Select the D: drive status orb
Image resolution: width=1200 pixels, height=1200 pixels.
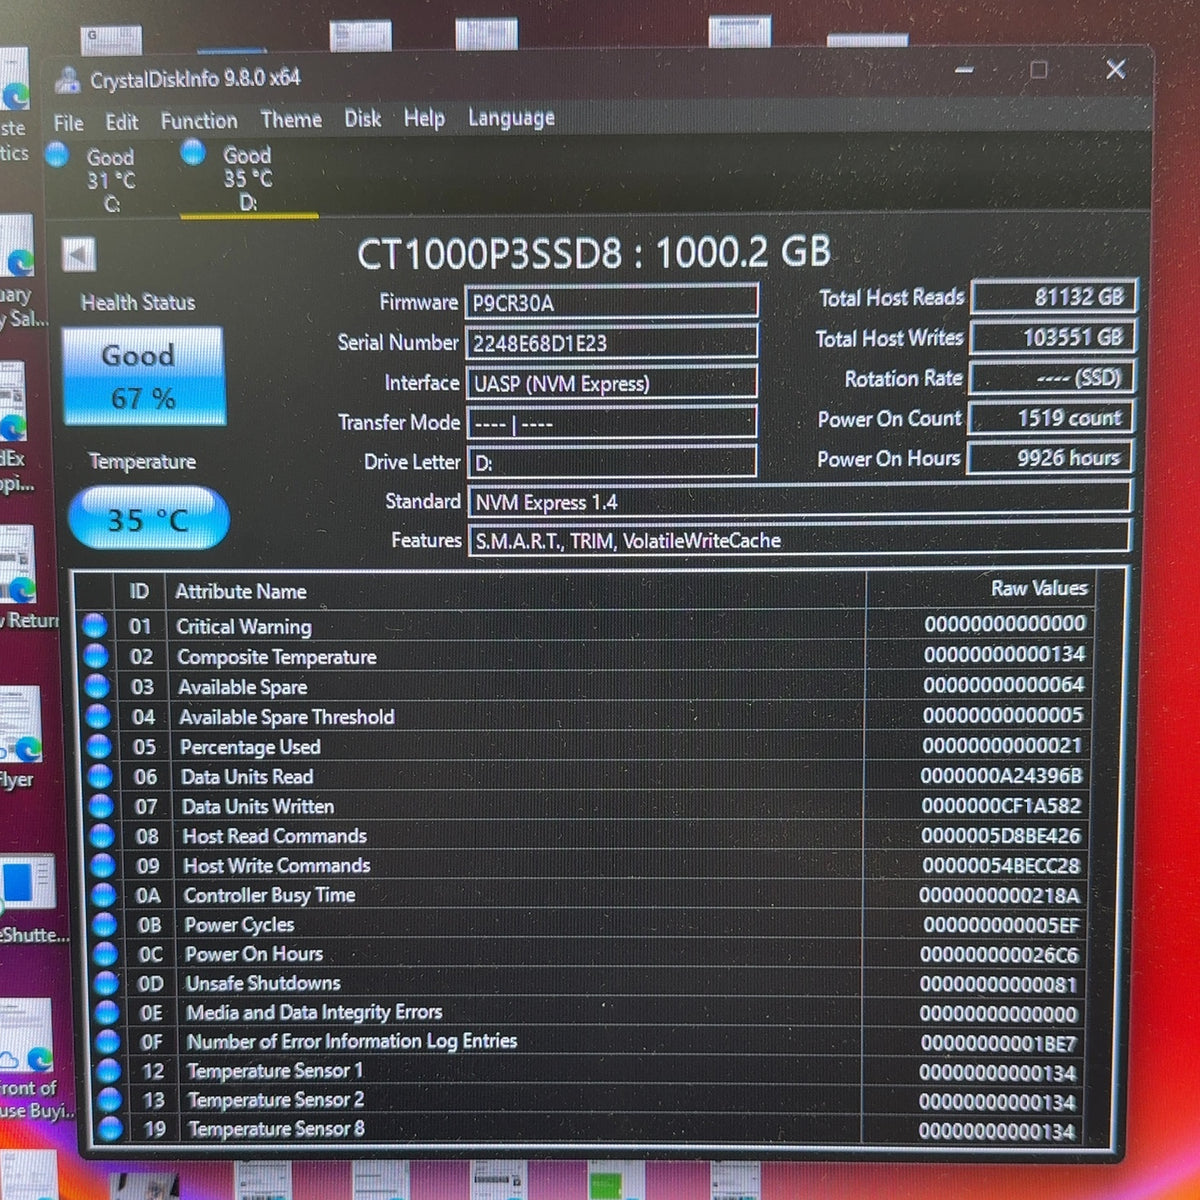[x=193, y=152]
